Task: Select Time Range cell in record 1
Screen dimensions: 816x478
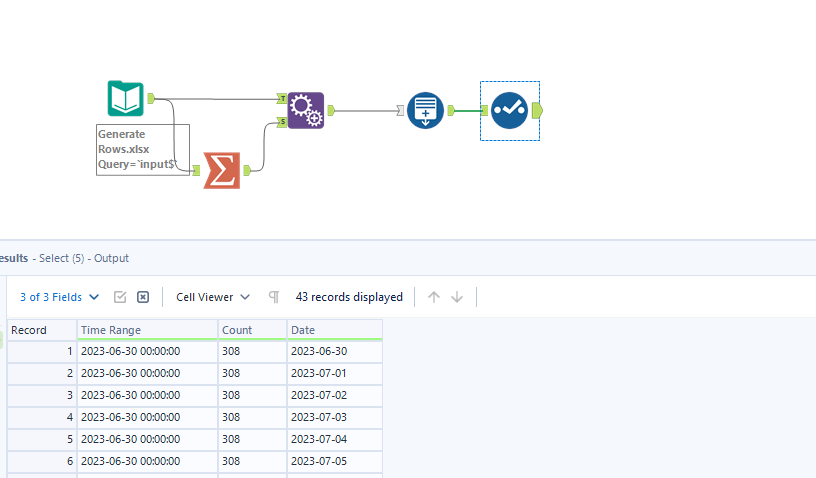Action: 147,352
